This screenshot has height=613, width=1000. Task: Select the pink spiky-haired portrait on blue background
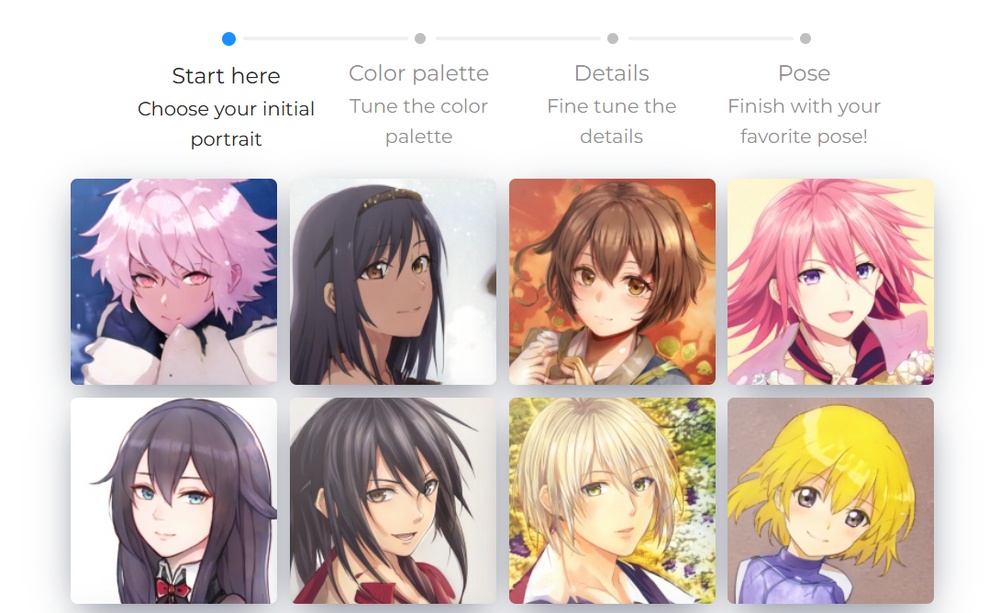(x=173, y=281)
